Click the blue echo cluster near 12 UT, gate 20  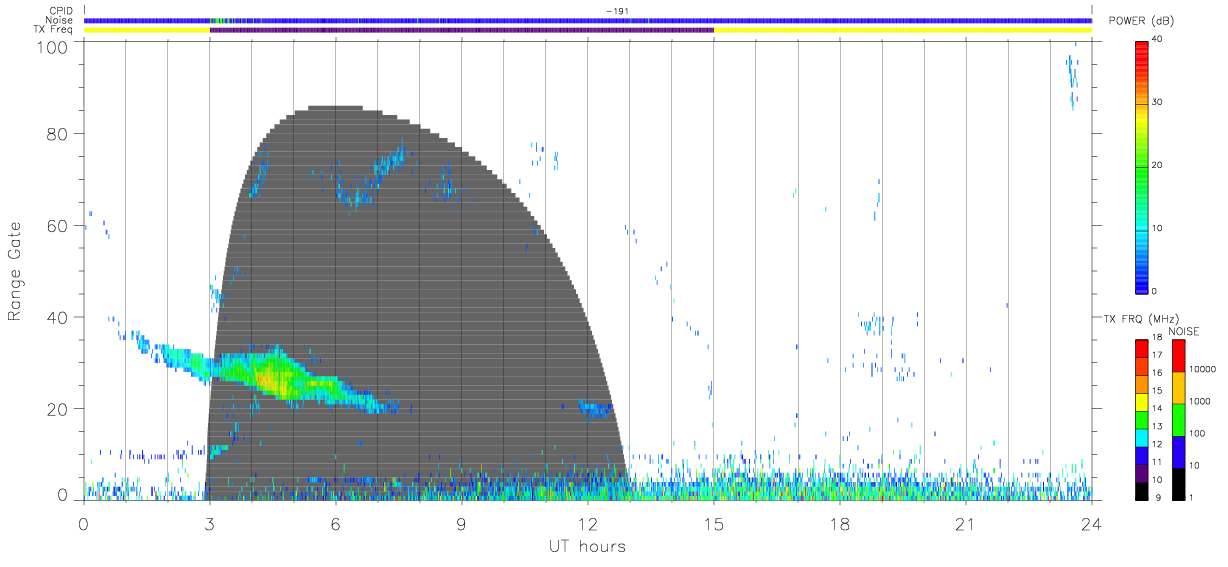click(x=597, y=408)
